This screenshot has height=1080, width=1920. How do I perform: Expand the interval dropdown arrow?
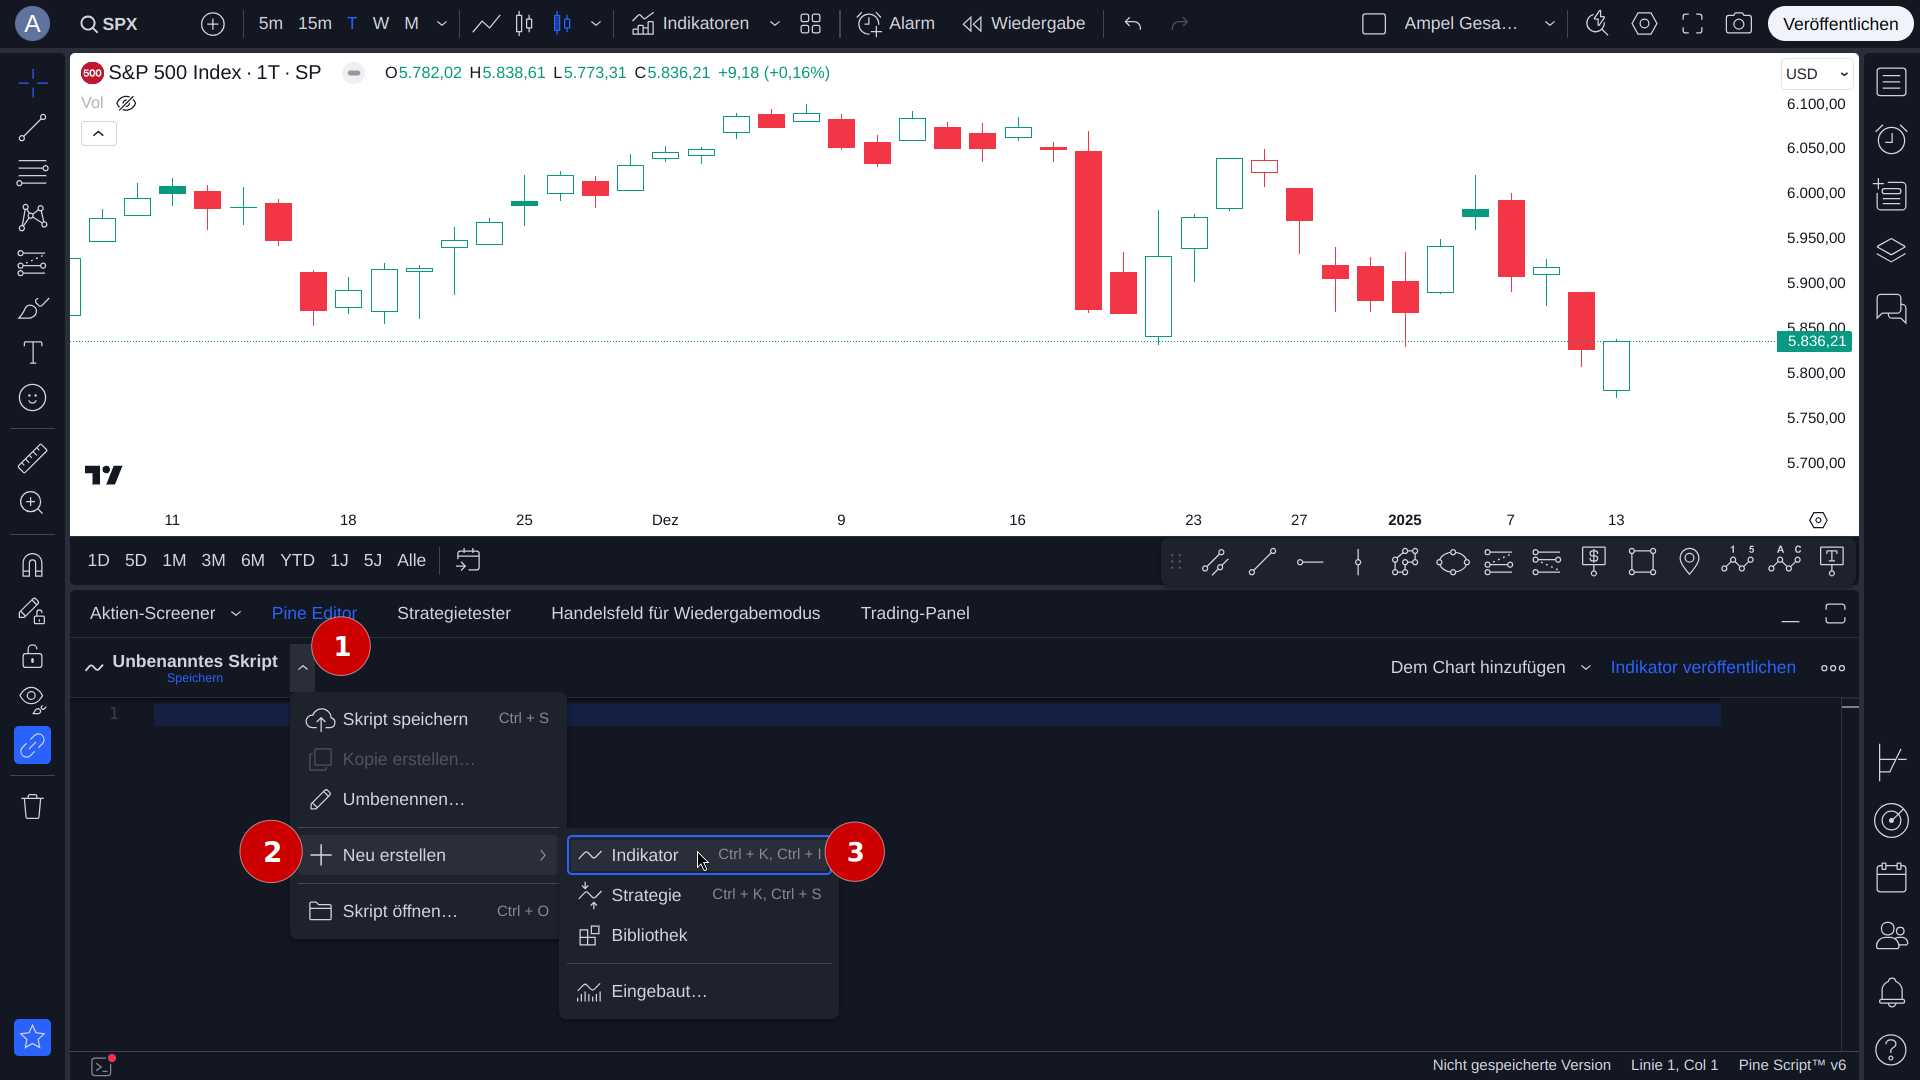[441, 24]
